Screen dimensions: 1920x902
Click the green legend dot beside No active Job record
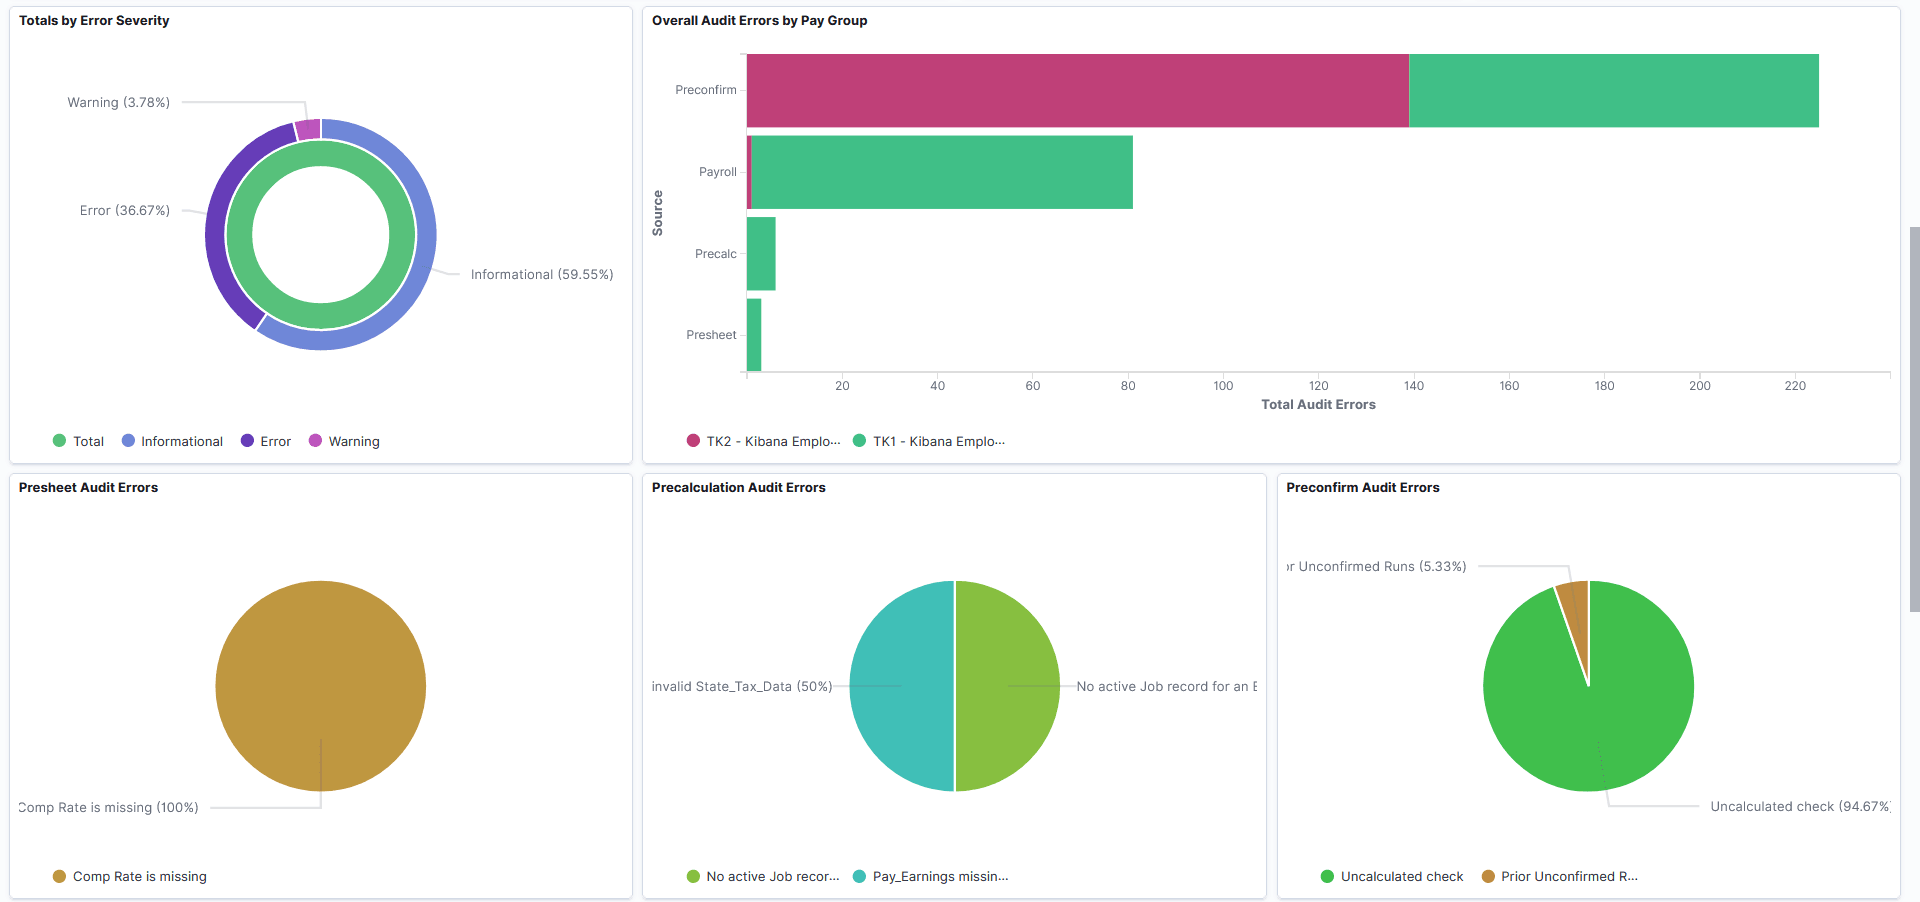[x=692, y=876]
